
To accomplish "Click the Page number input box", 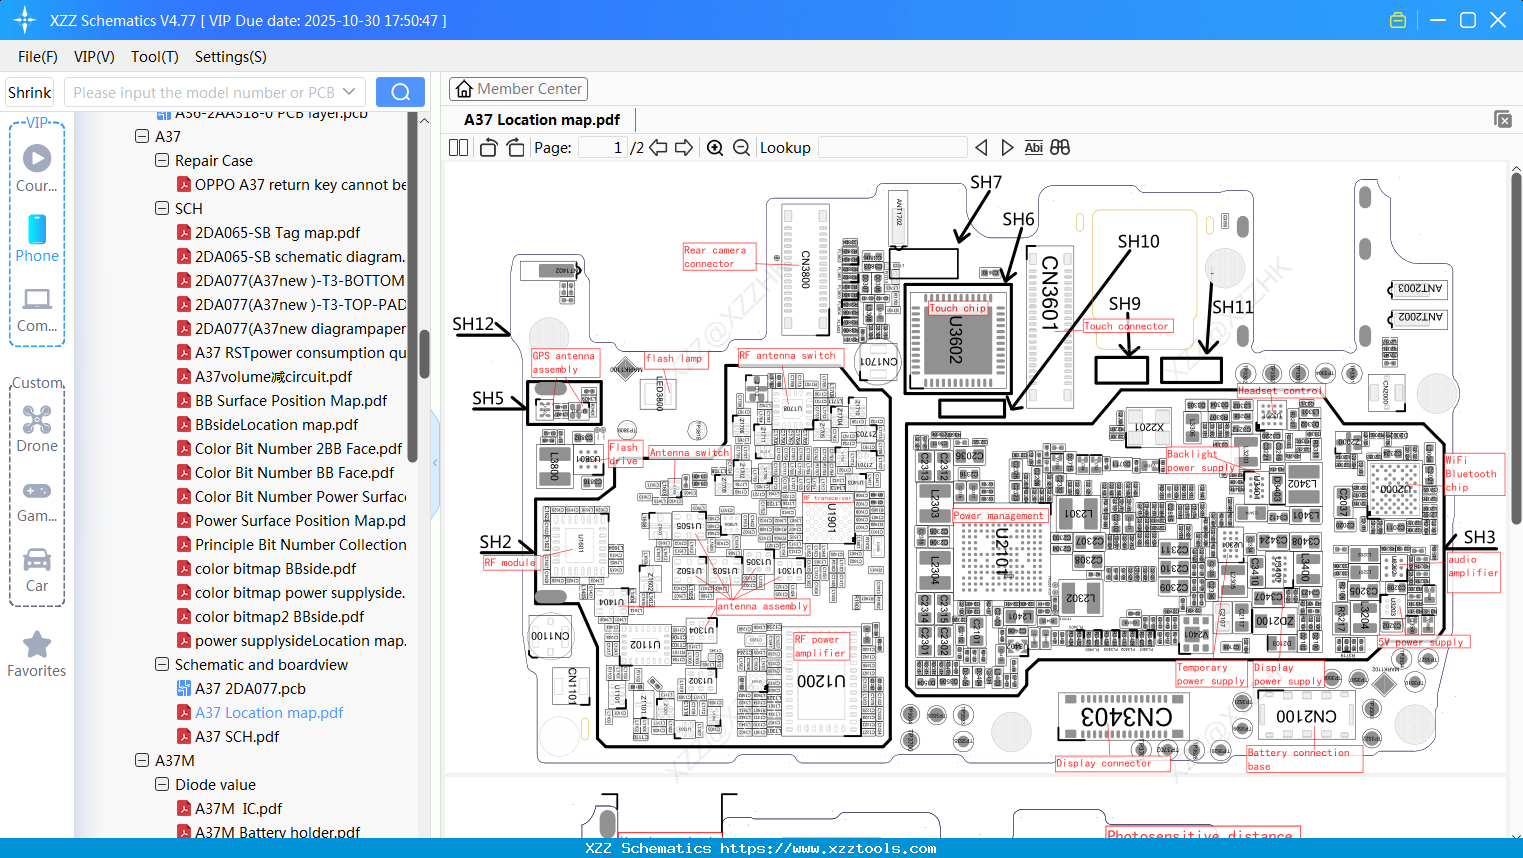I will (602, 148).
